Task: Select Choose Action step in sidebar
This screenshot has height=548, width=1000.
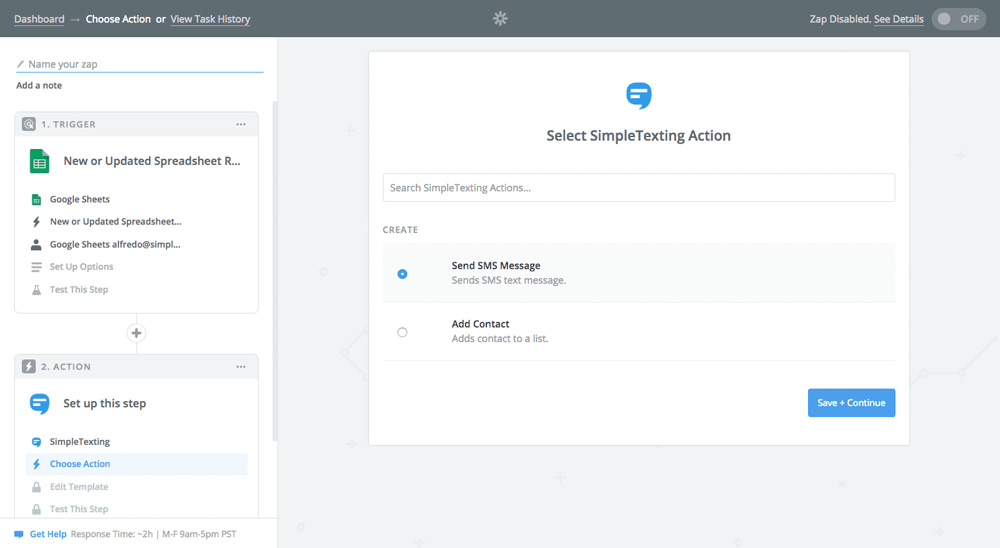Action: [136, 464]
